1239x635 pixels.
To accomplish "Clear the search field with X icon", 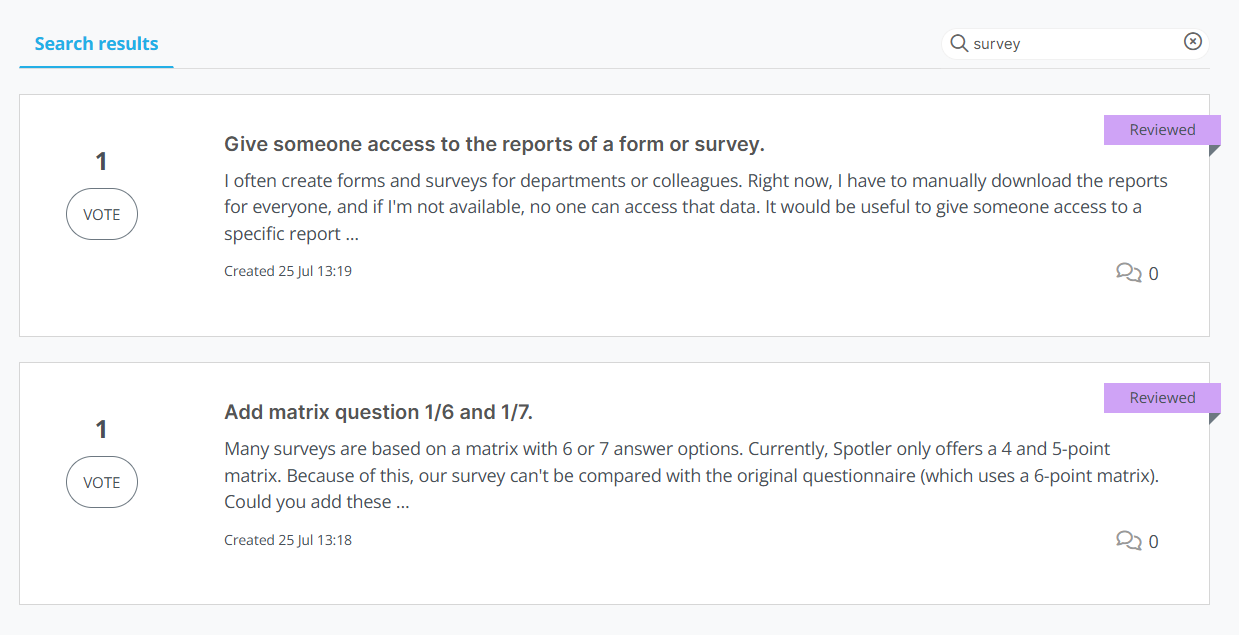I will 1192,42.
